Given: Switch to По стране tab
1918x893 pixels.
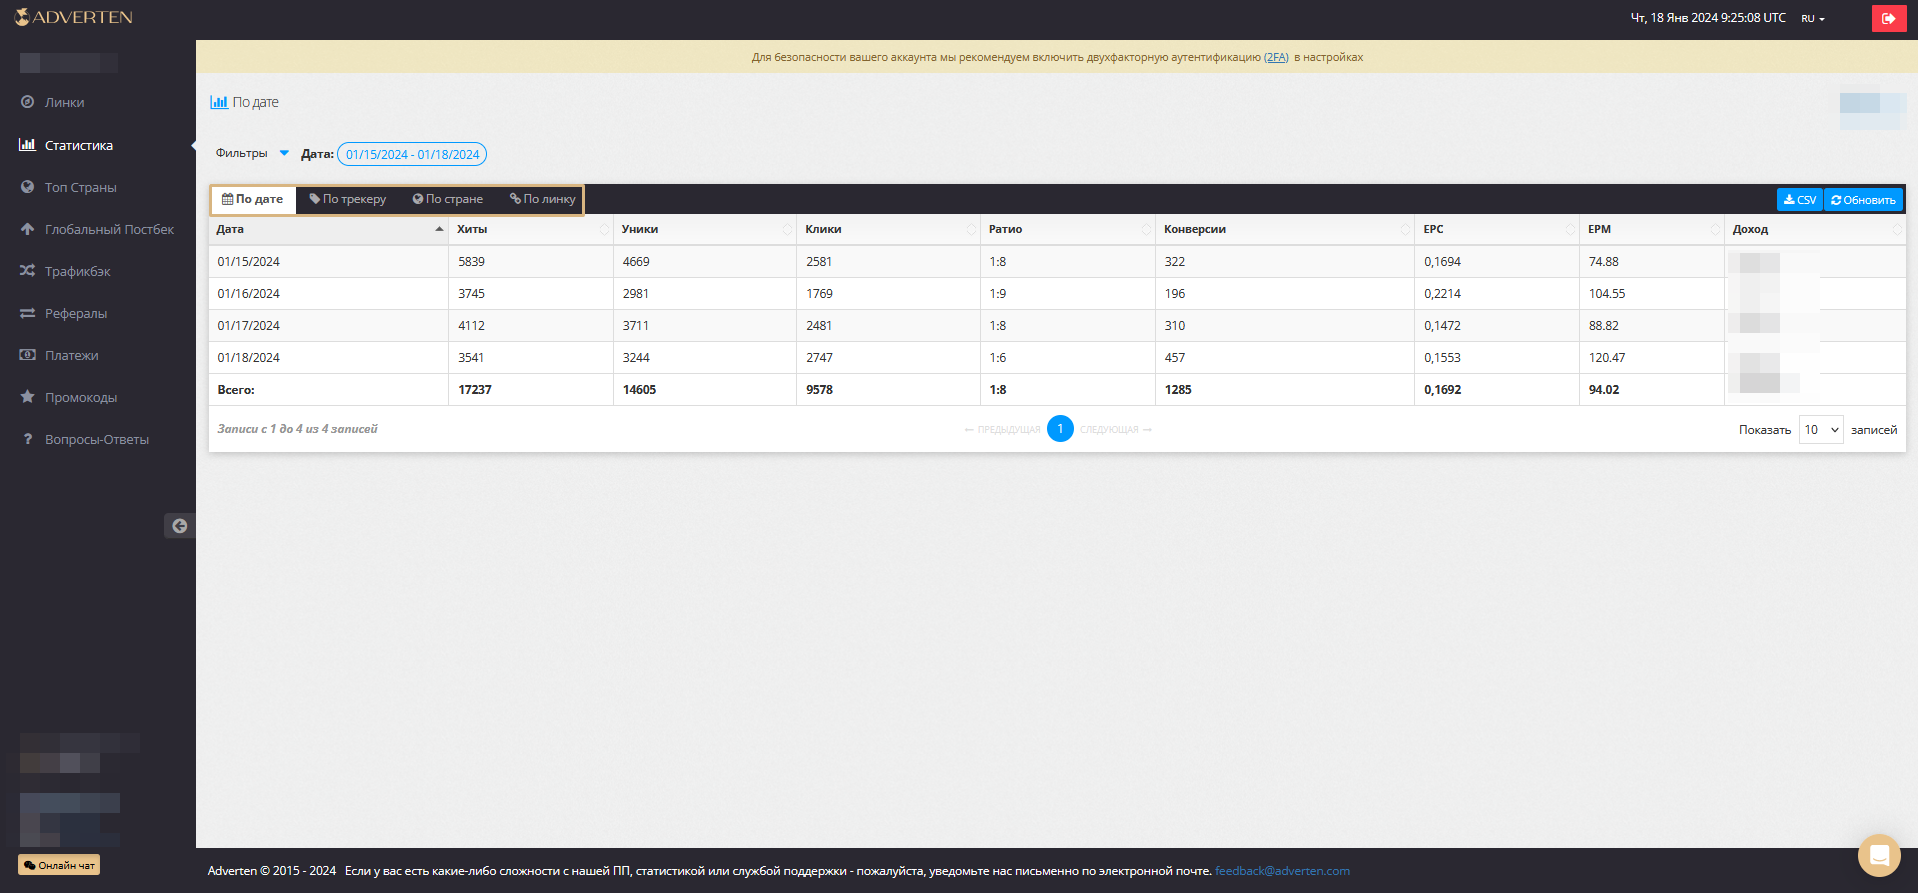Looking at the screenshot, I should coord(448,199).
